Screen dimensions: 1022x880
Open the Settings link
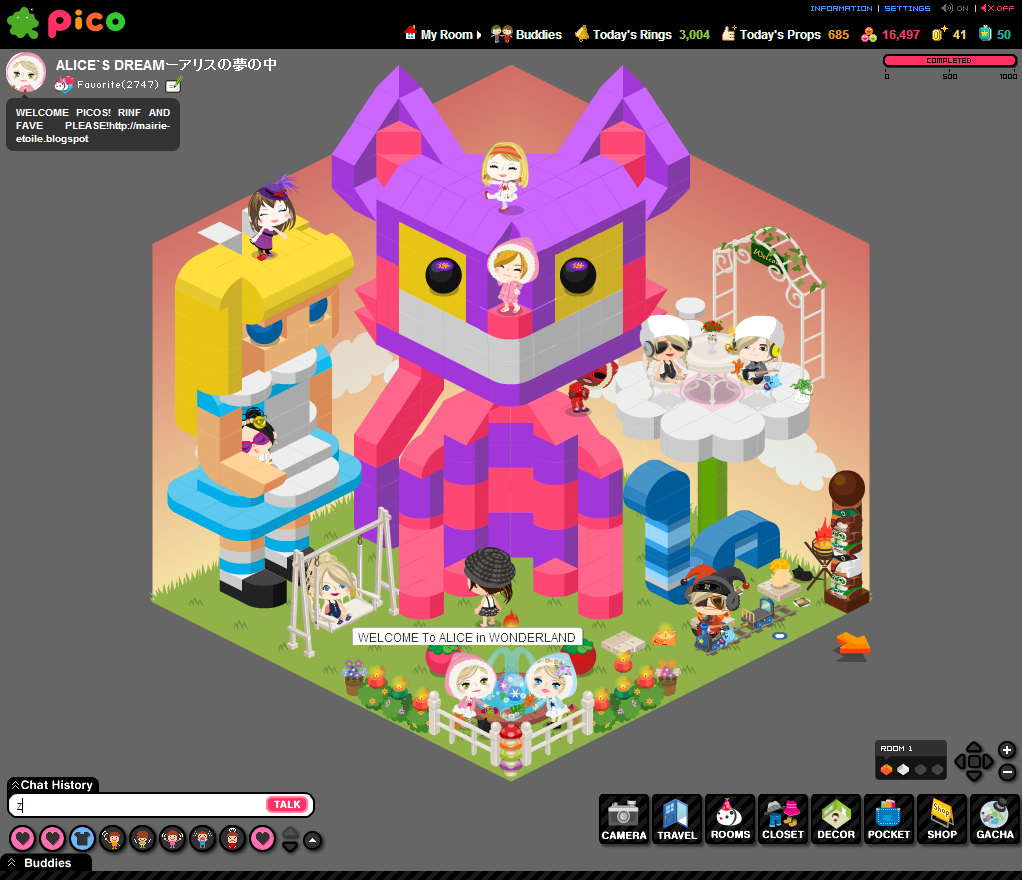pyautogui.click(x=906, y=8)
